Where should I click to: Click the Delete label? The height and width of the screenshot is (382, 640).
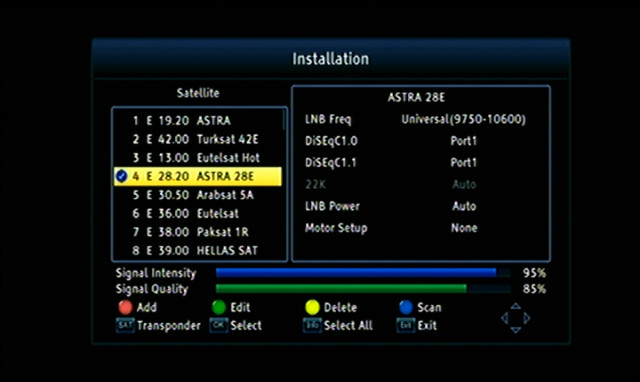(340, 307)
